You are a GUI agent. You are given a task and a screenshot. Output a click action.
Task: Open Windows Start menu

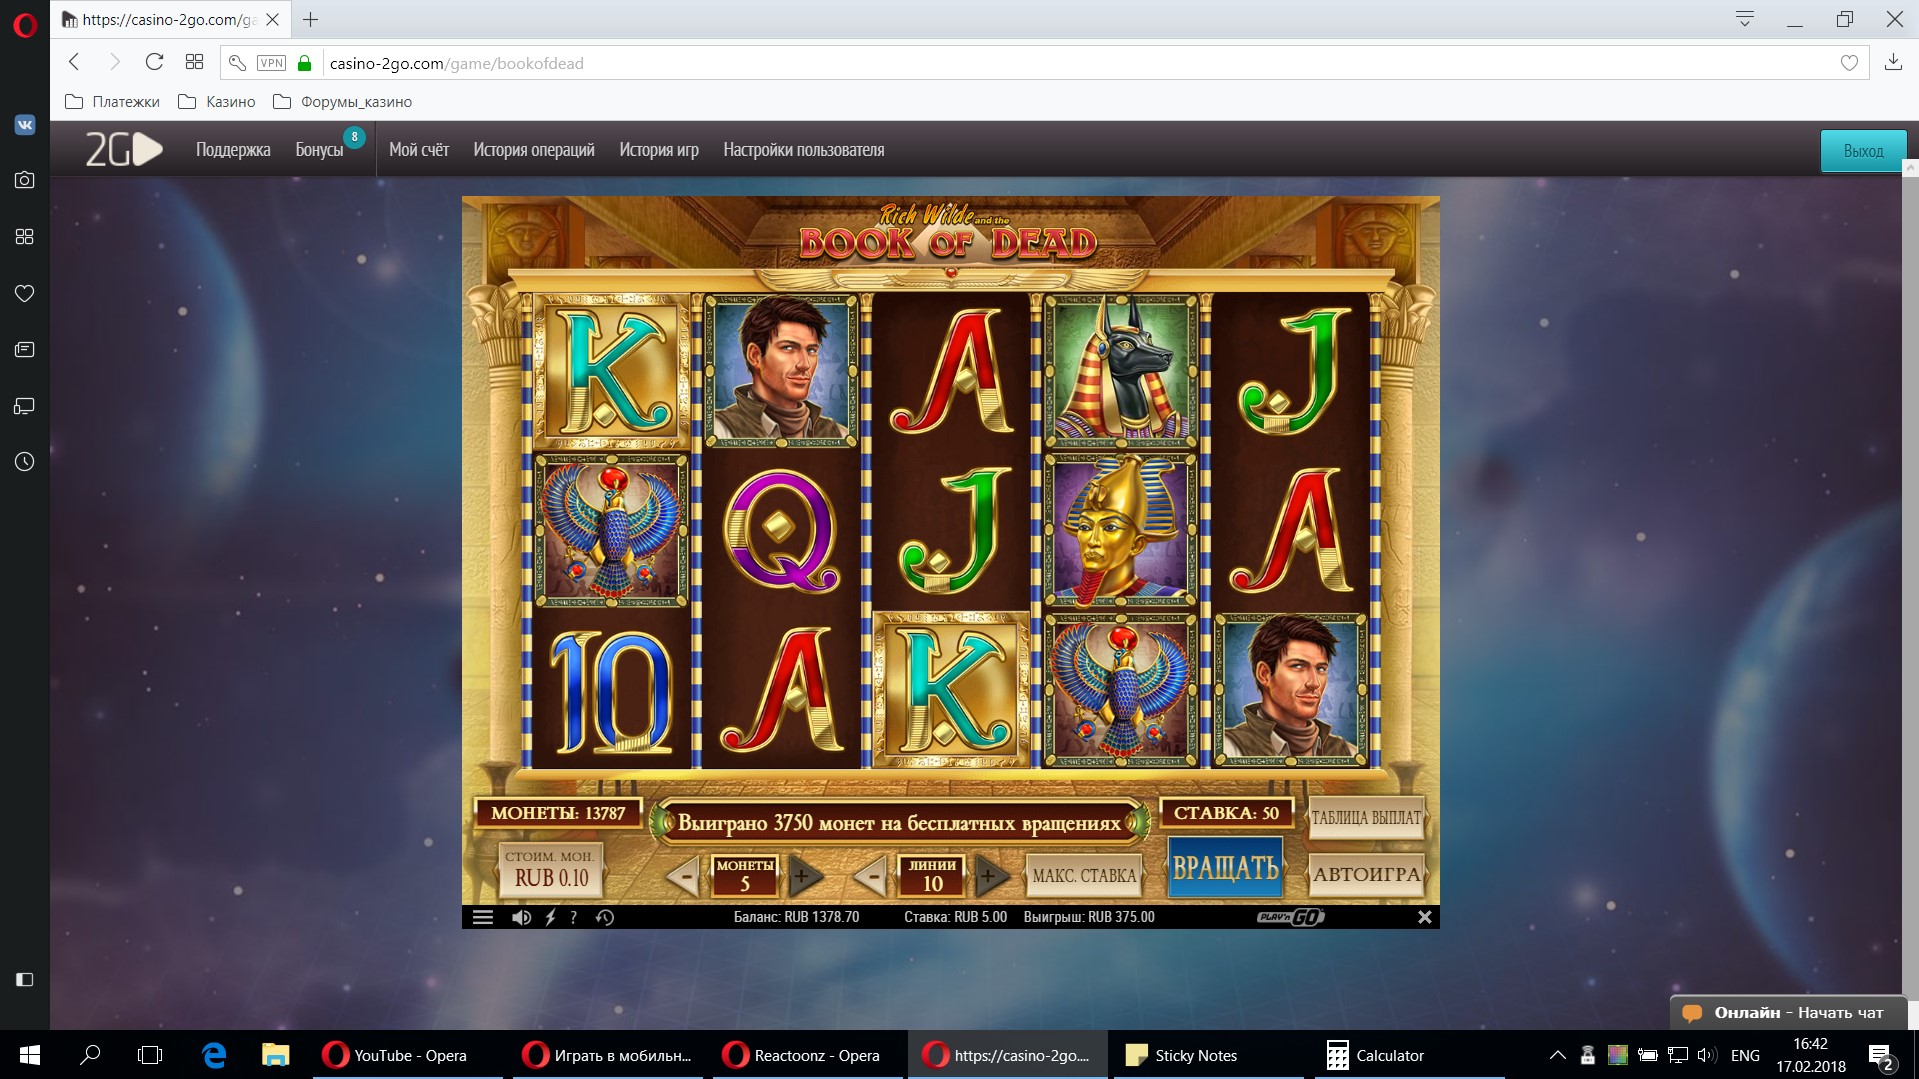tap(29, 1055)
